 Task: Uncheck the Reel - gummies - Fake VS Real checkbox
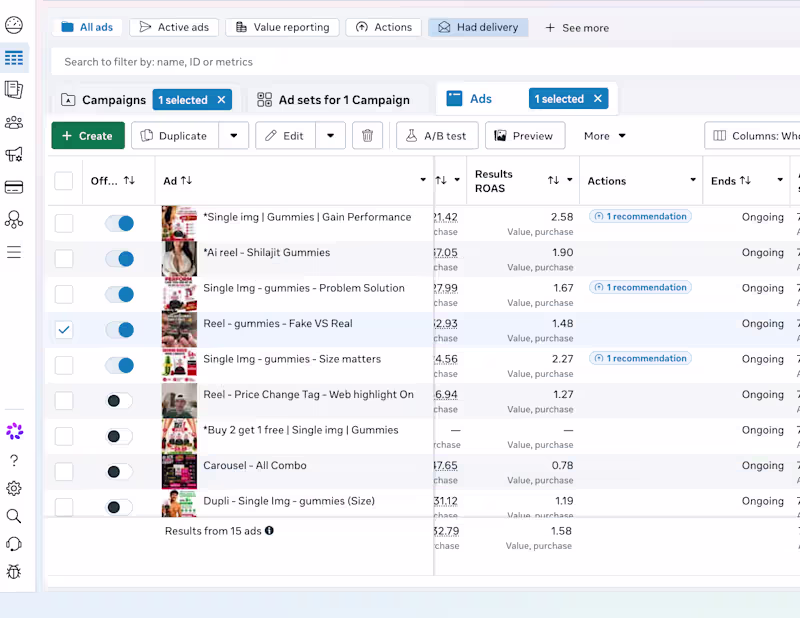64,330
